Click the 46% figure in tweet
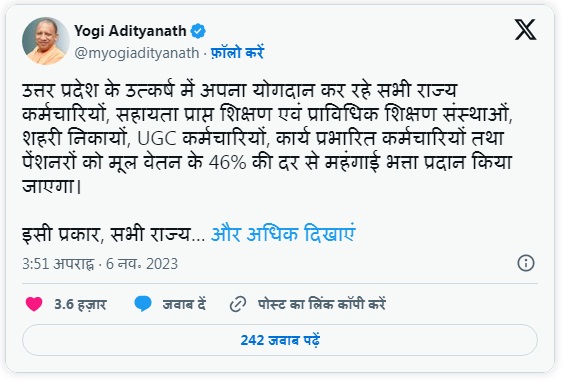 (227, 162)
